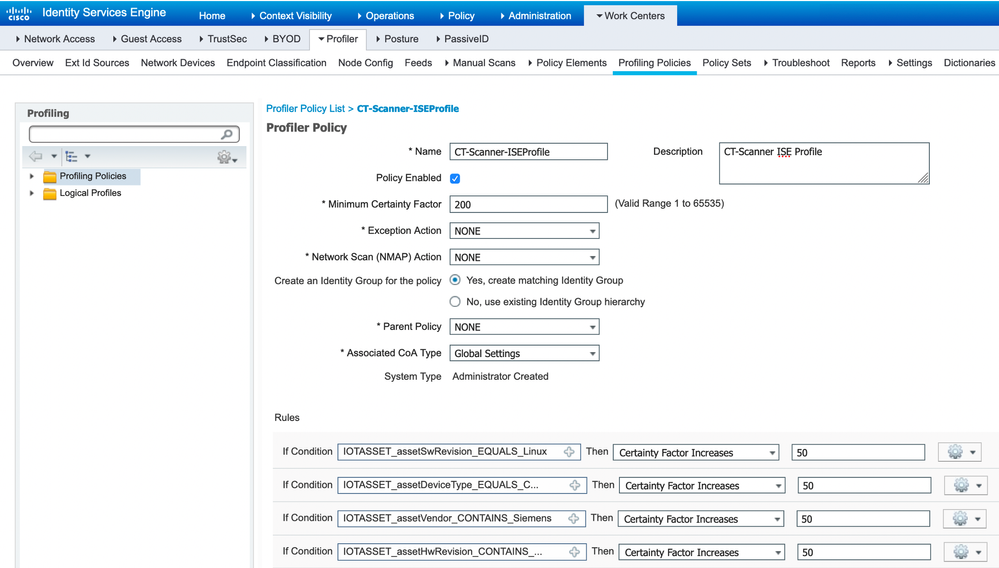
Task: Click plus icon for assetDeviceType_EQUALS condition
Action: pos(575,485)
